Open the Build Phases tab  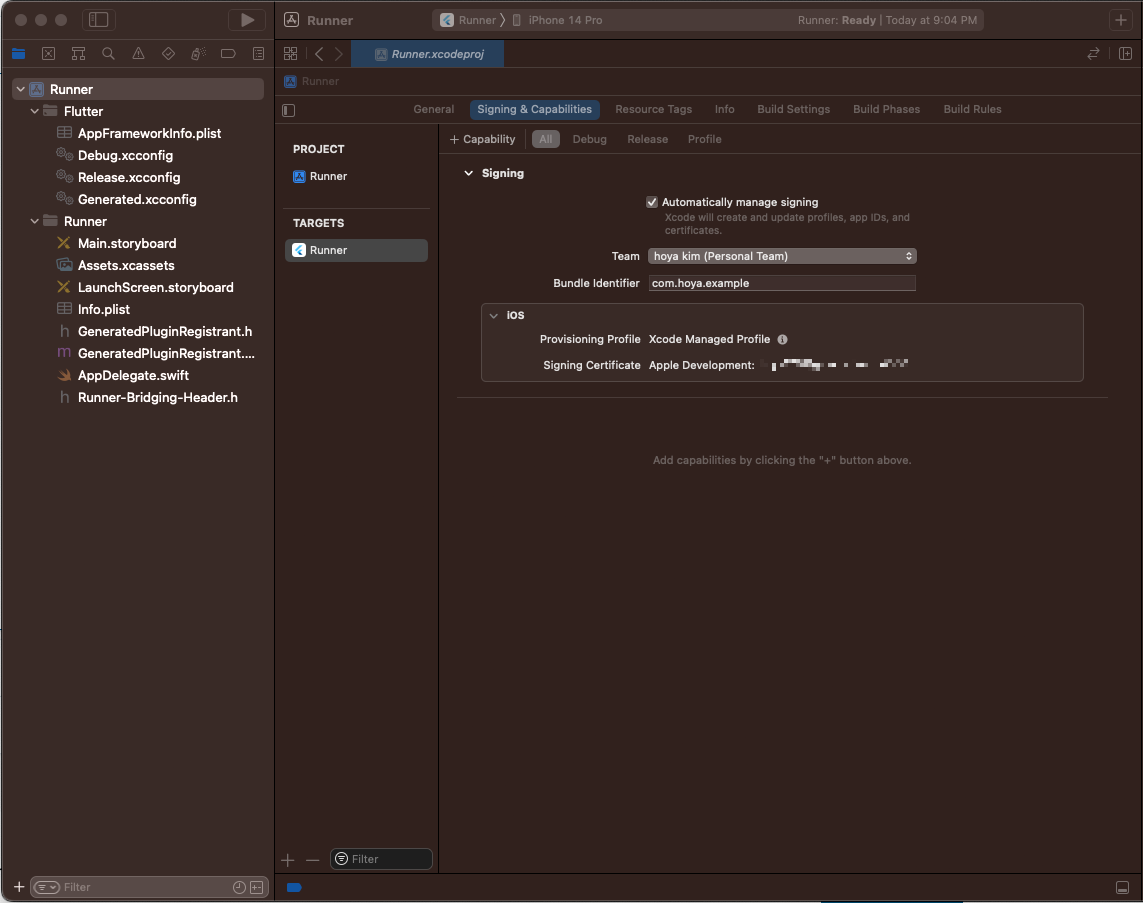click(x=886, y=109)
